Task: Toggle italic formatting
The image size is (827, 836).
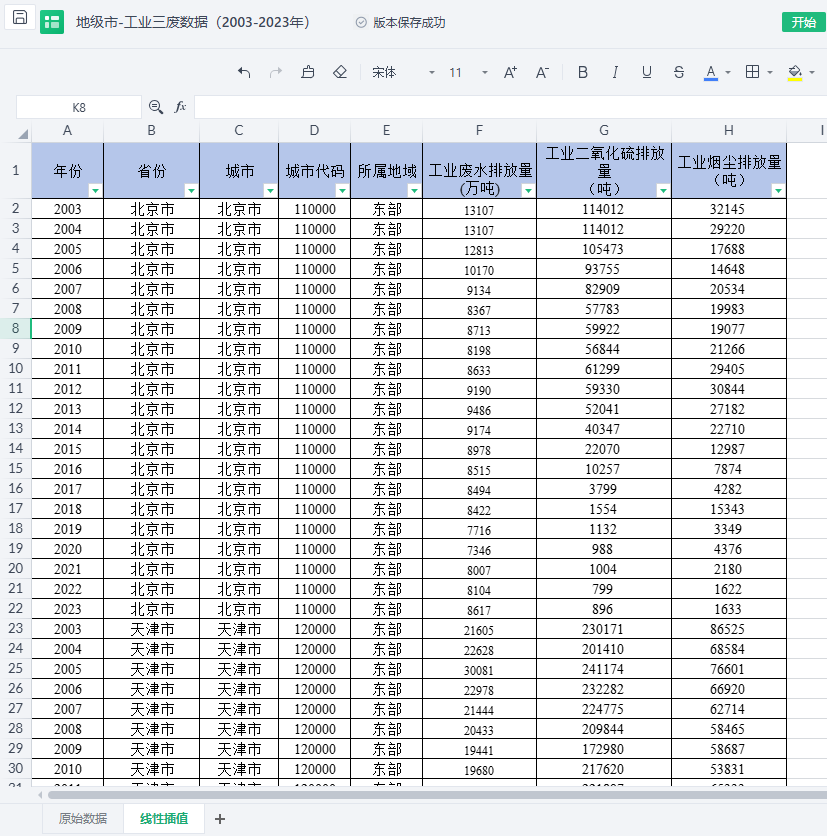Action: pos(615,72)
